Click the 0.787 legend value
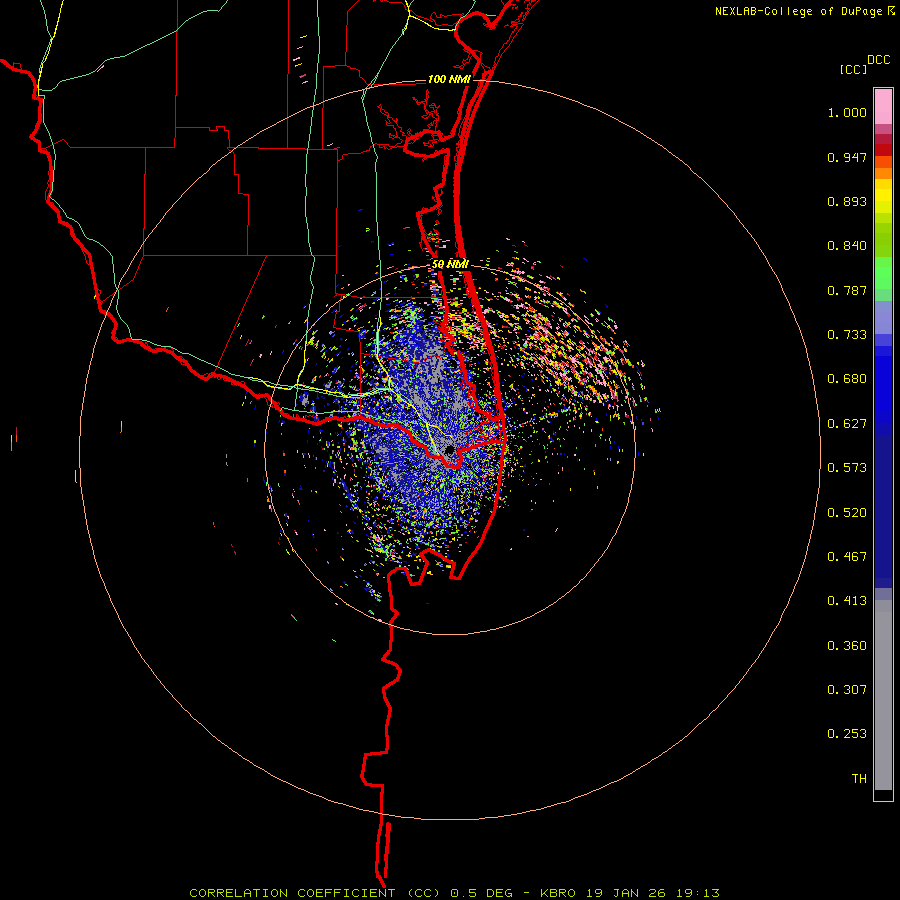This screenshot has width=900, height=900. 847,290
